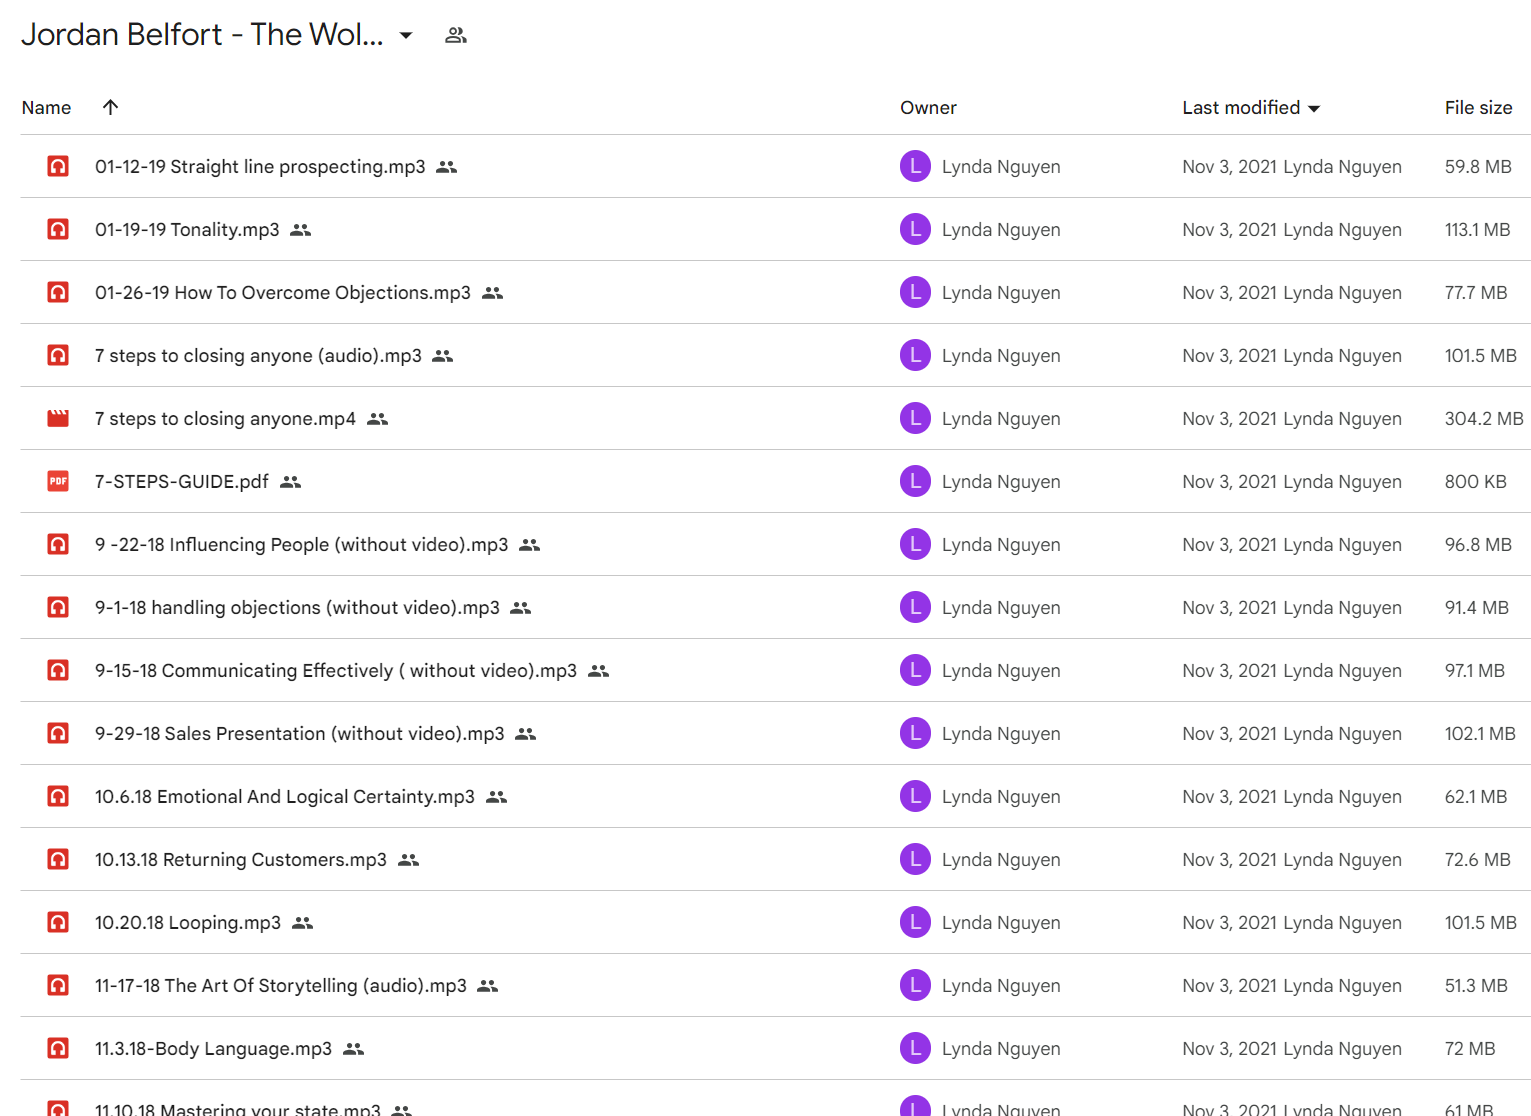Click audio icon of Sales Presentation file
Image resolution: width=1531 pixels, height=1116 pixels.
click(x=58, y=733)
